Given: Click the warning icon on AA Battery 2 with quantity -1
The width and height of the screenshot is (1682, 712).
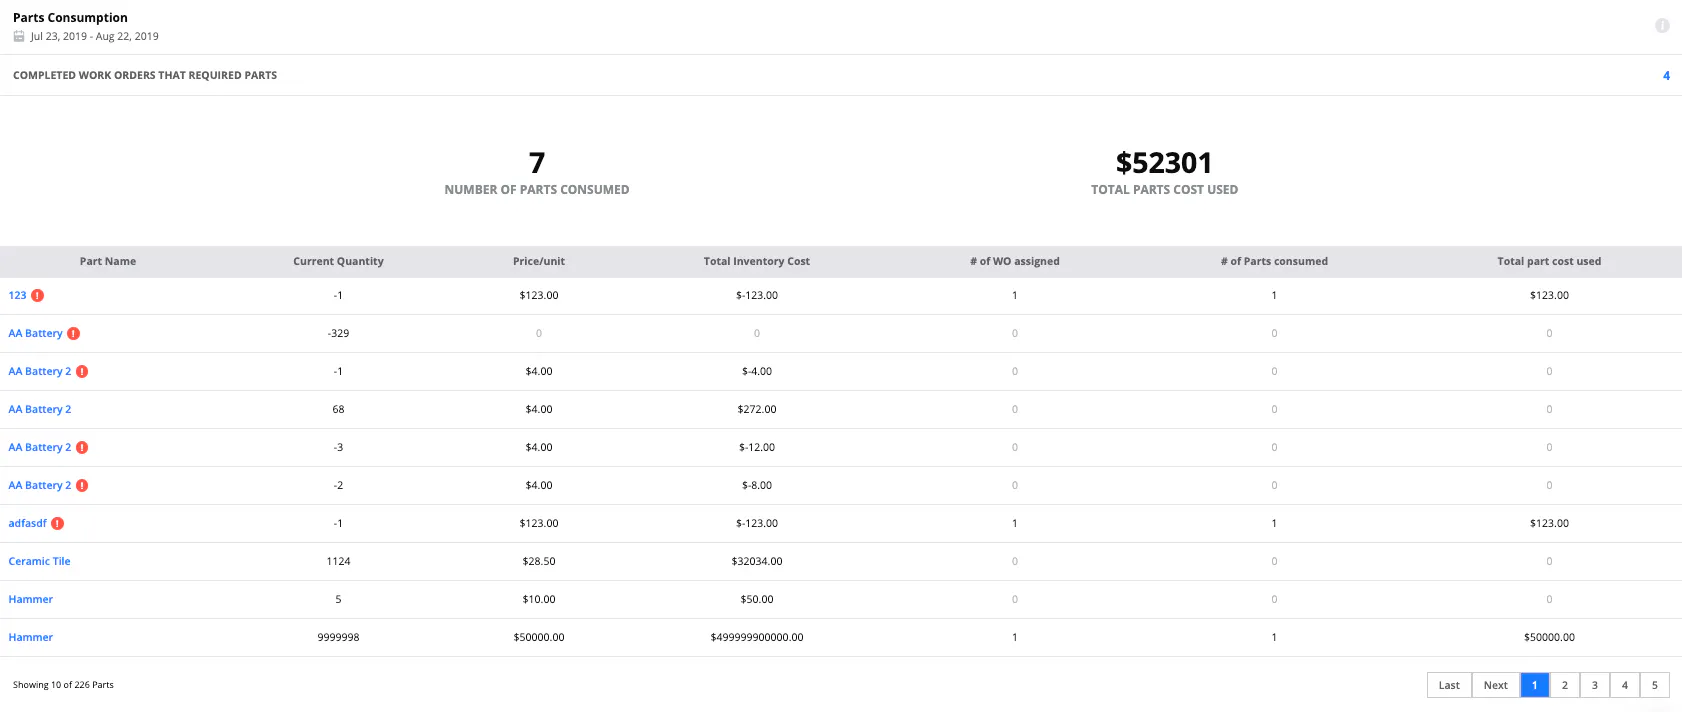Looking at the screenshot, I should point(82,371).
